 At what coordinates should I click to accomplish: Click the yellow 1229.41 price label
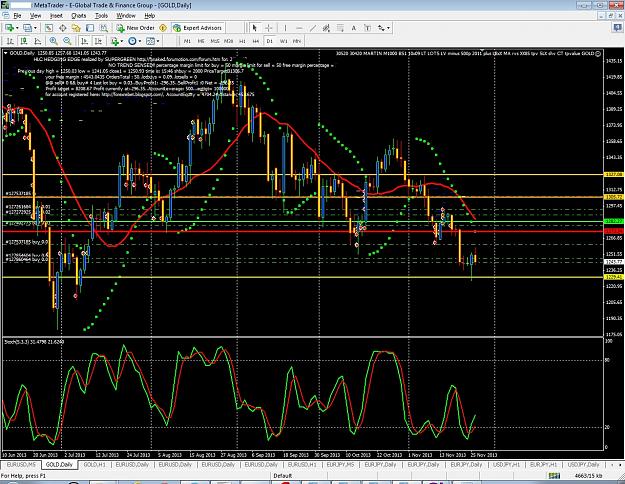tap(614, 277)
